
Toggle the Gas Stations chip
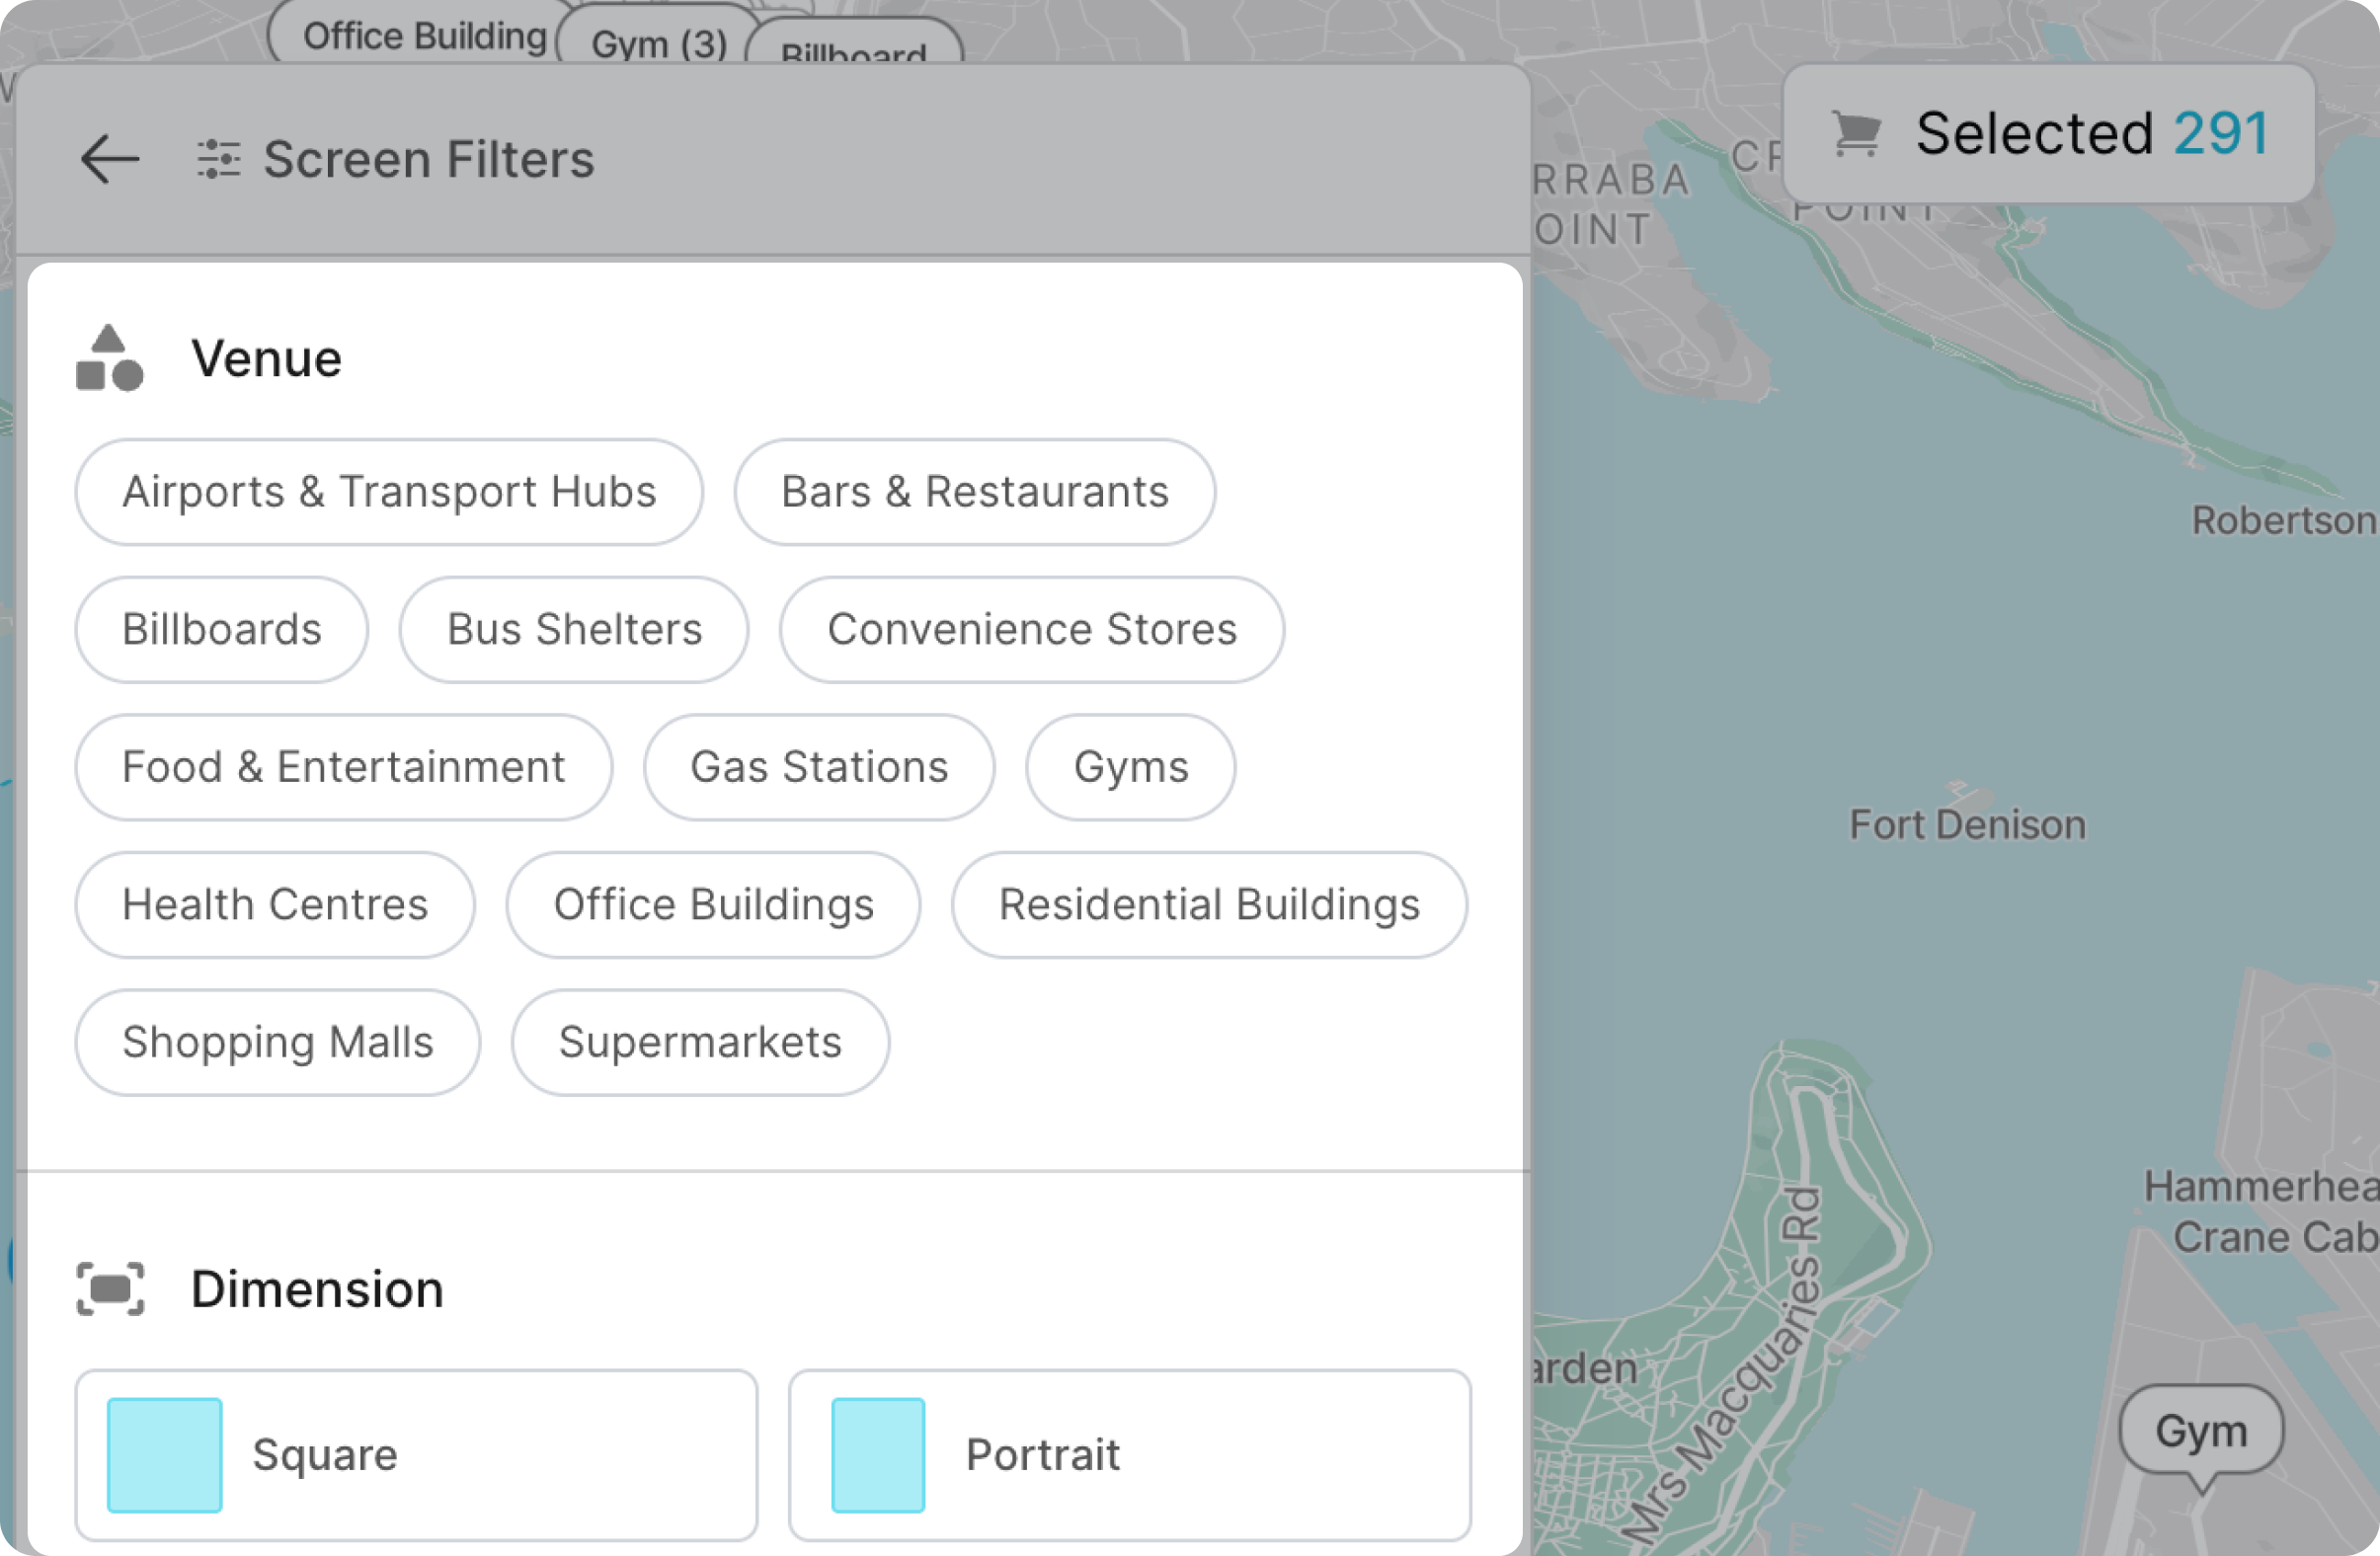click(x=819, y=768)
